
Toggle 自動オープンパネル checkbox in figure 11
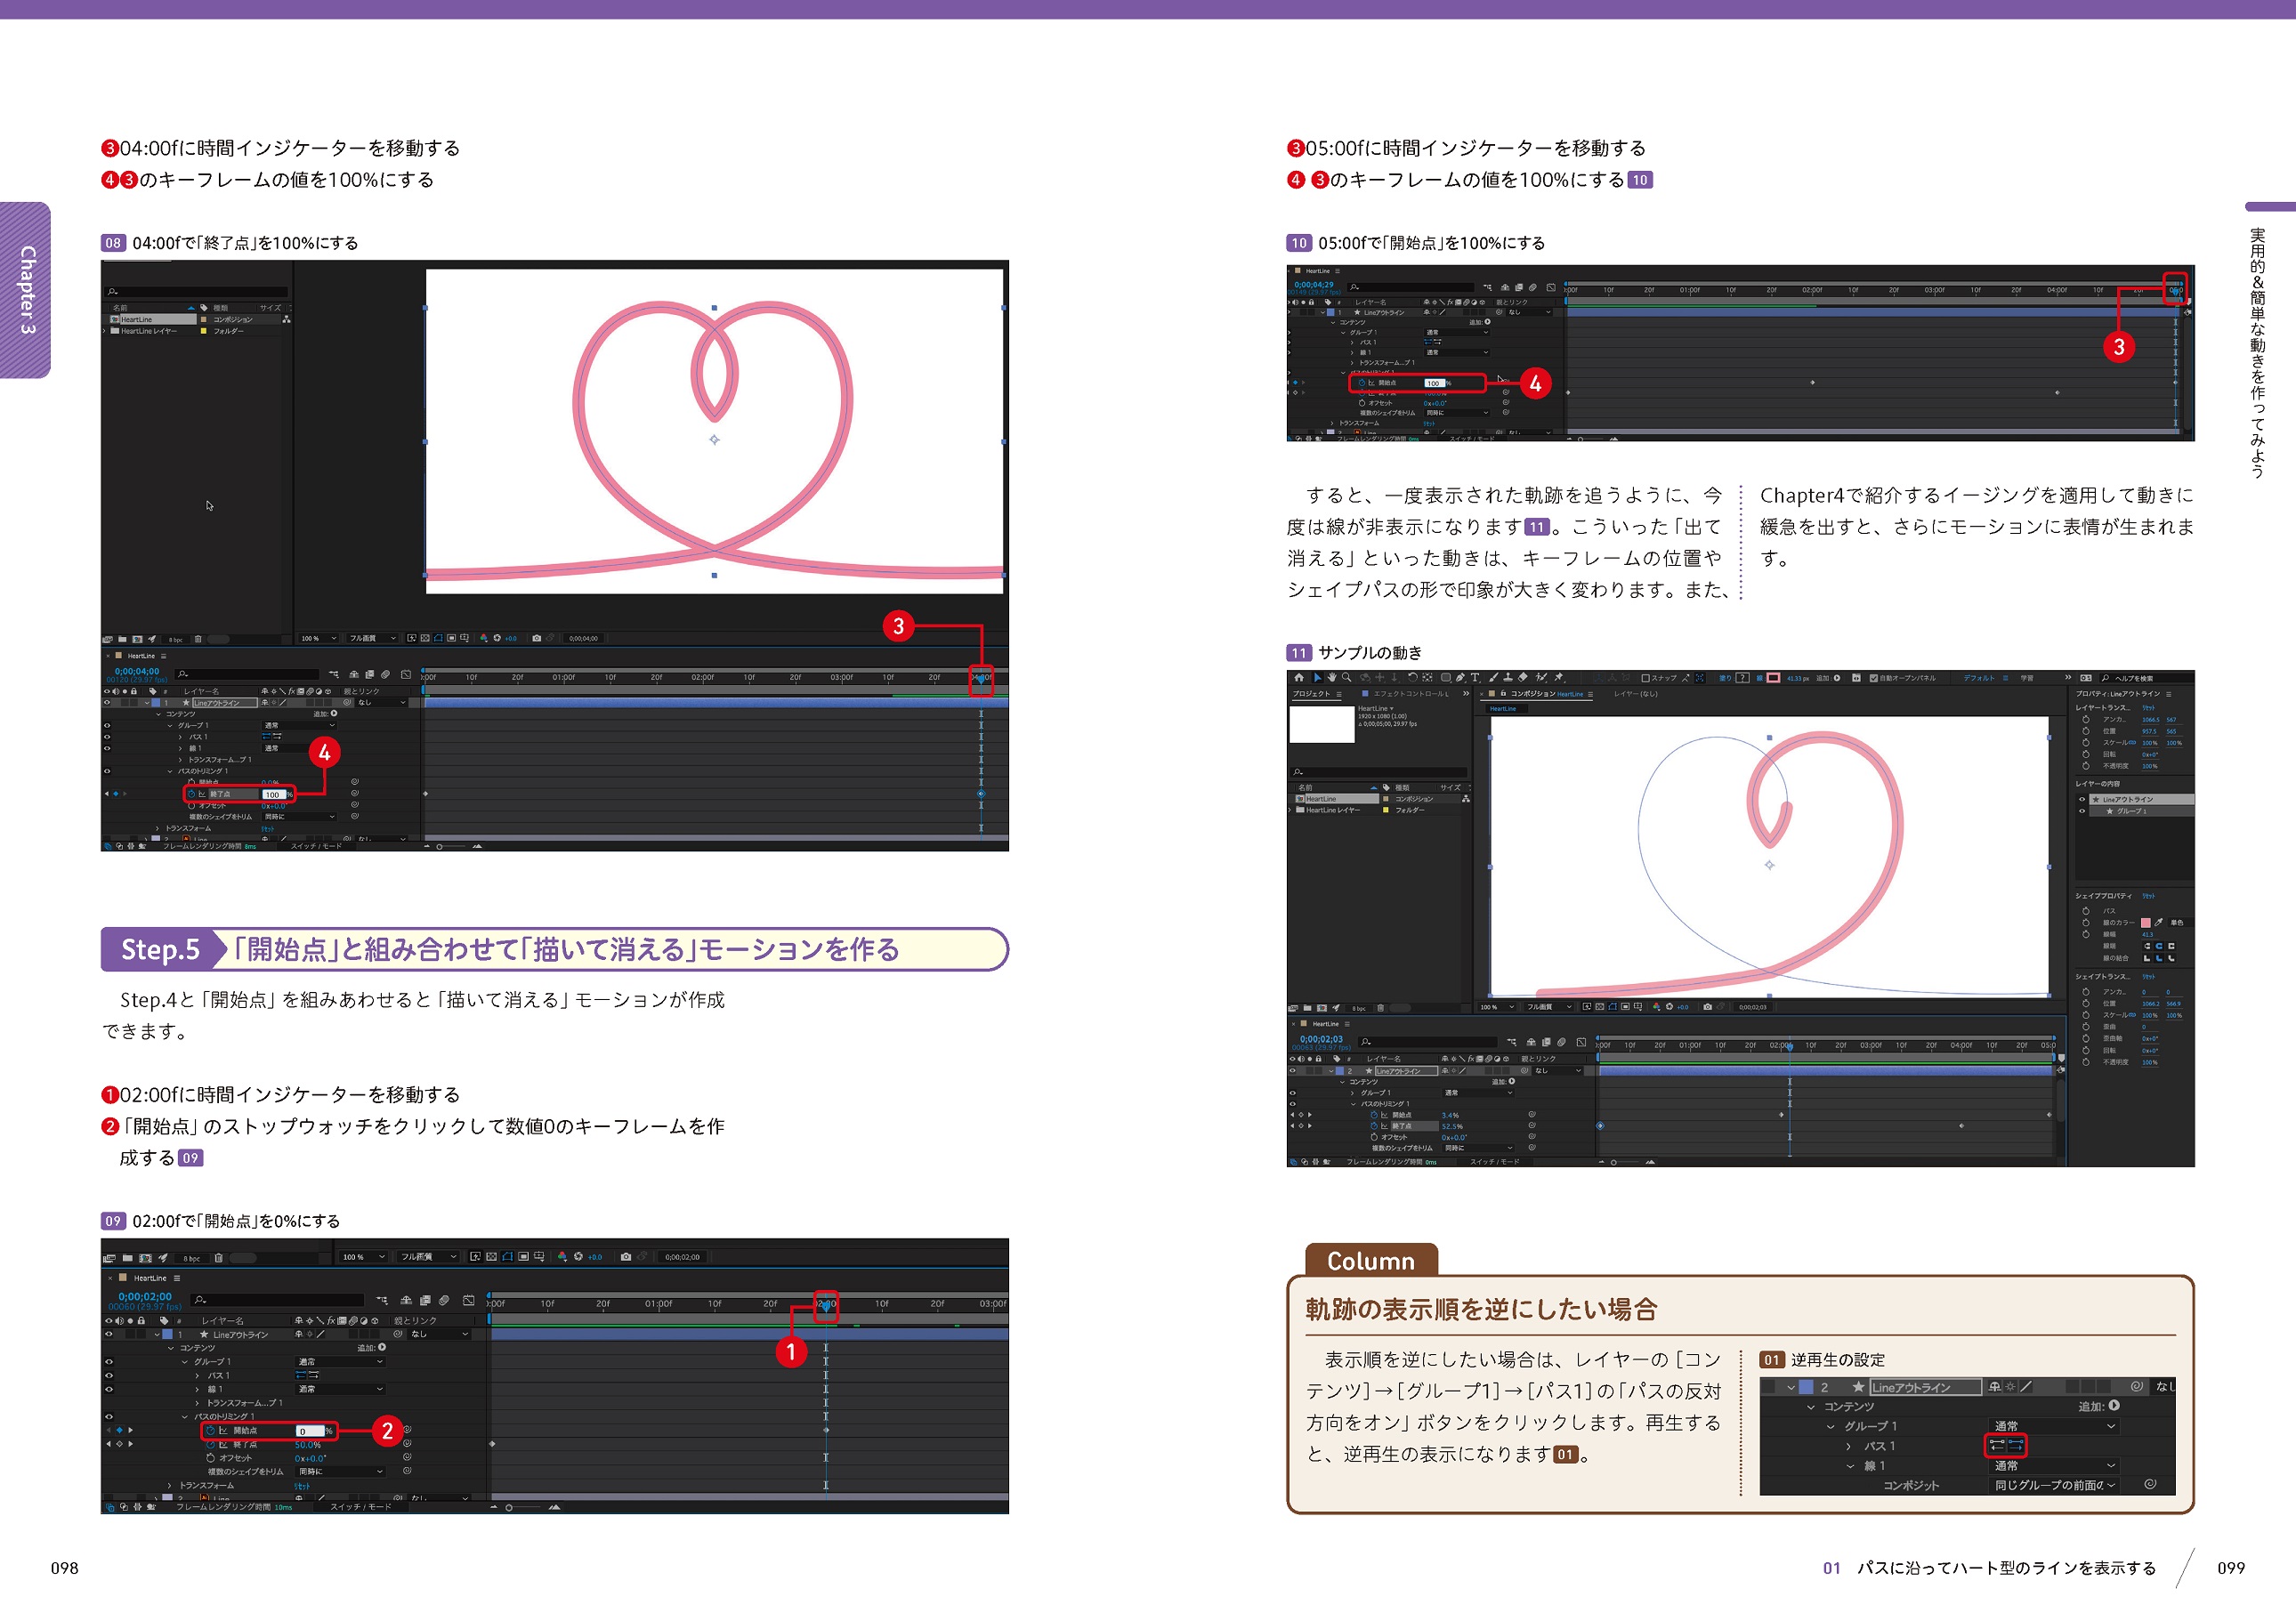[x=1874, y=678]
